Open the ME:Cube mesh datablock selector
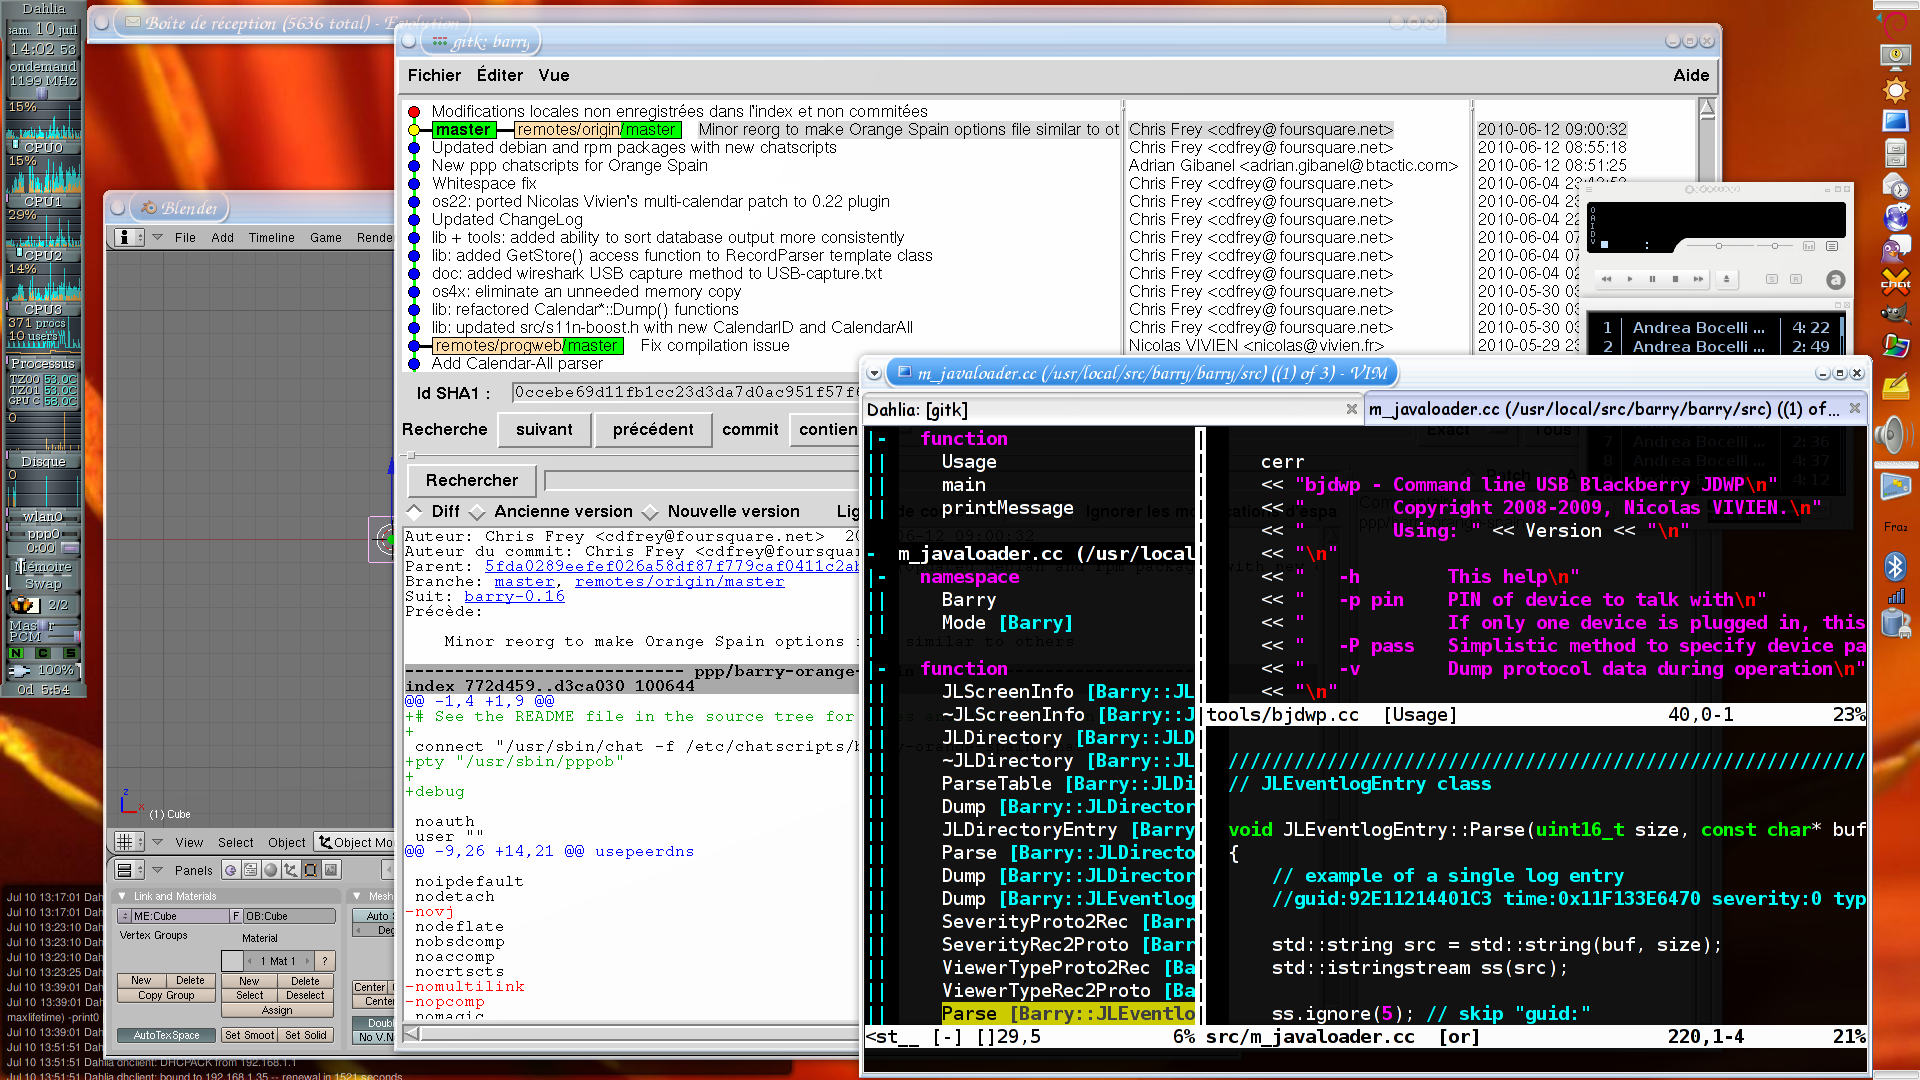The image size is (1920, 1080). 125,916
